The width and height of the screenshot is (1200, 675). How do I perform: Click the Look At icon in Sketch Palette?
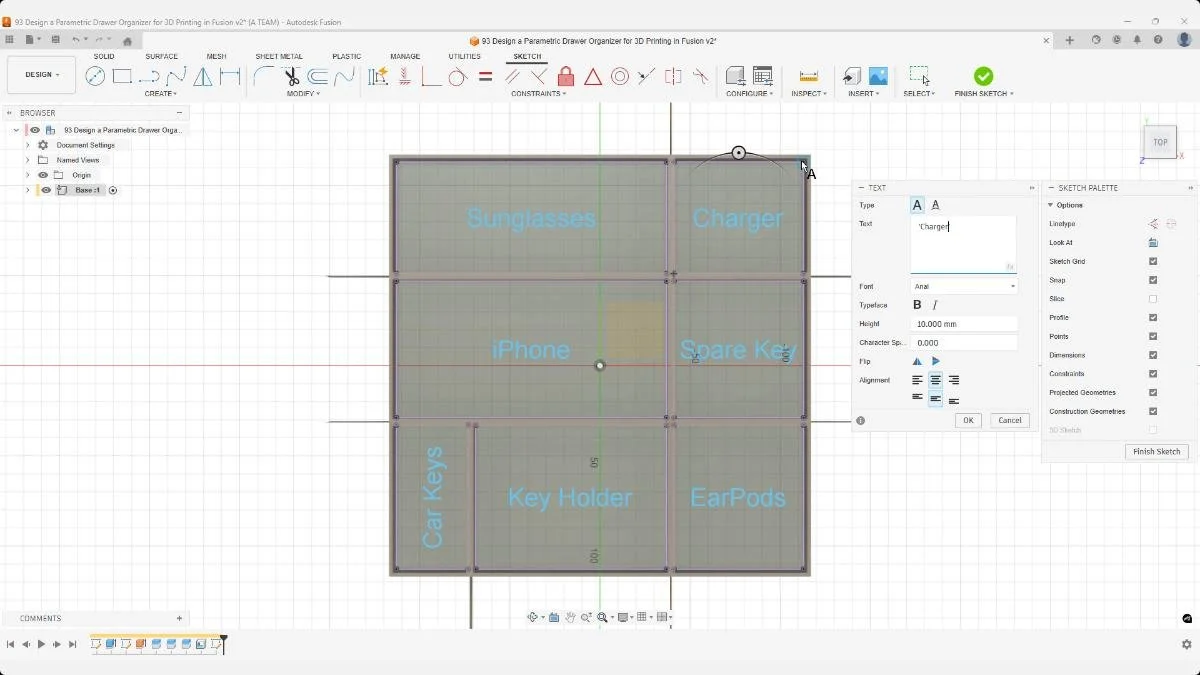click(1152, 242)
